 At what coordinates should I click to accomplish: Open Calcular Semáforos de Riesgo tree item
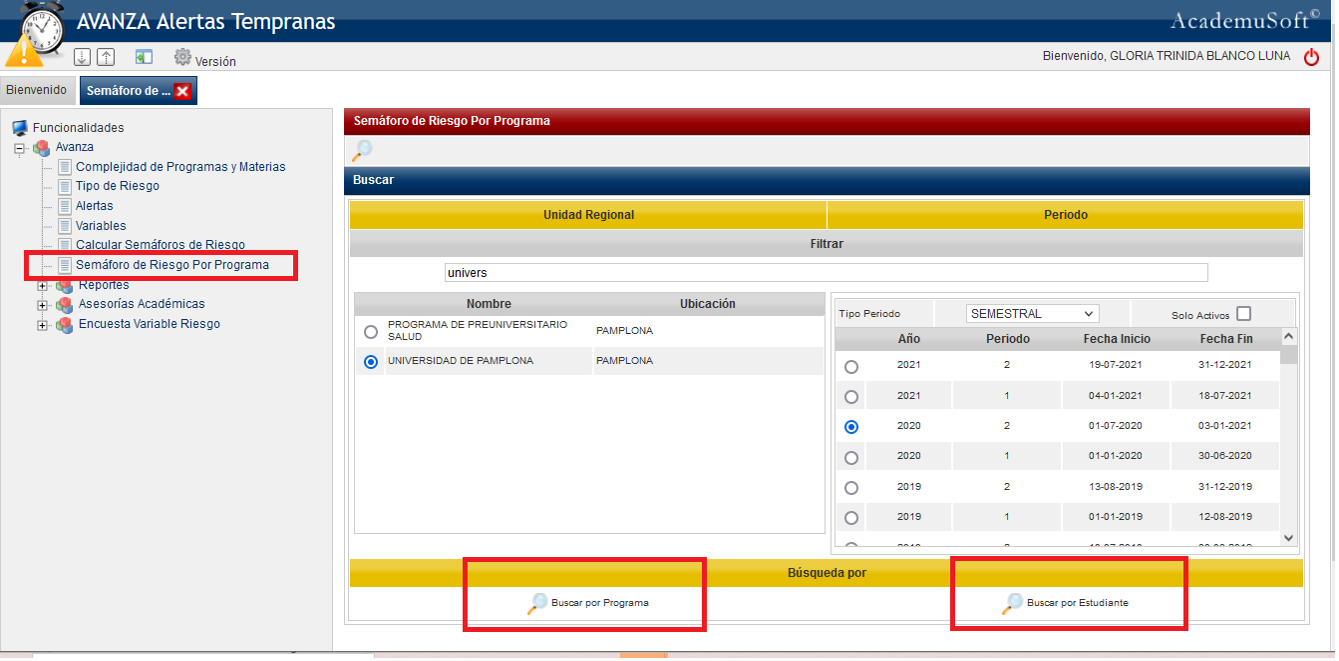(x=160, y=245)
